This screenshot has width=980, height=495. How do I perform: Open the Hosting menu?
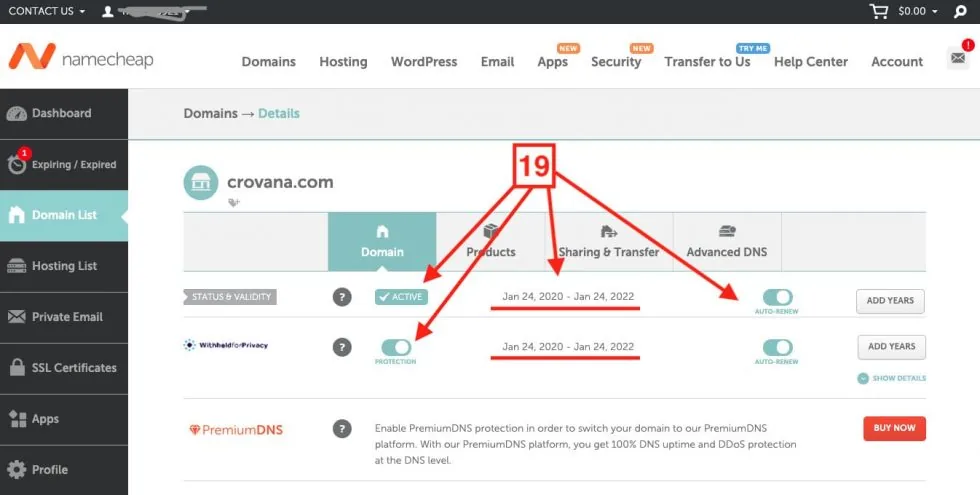pyautogui.click(x=343, y=62)
